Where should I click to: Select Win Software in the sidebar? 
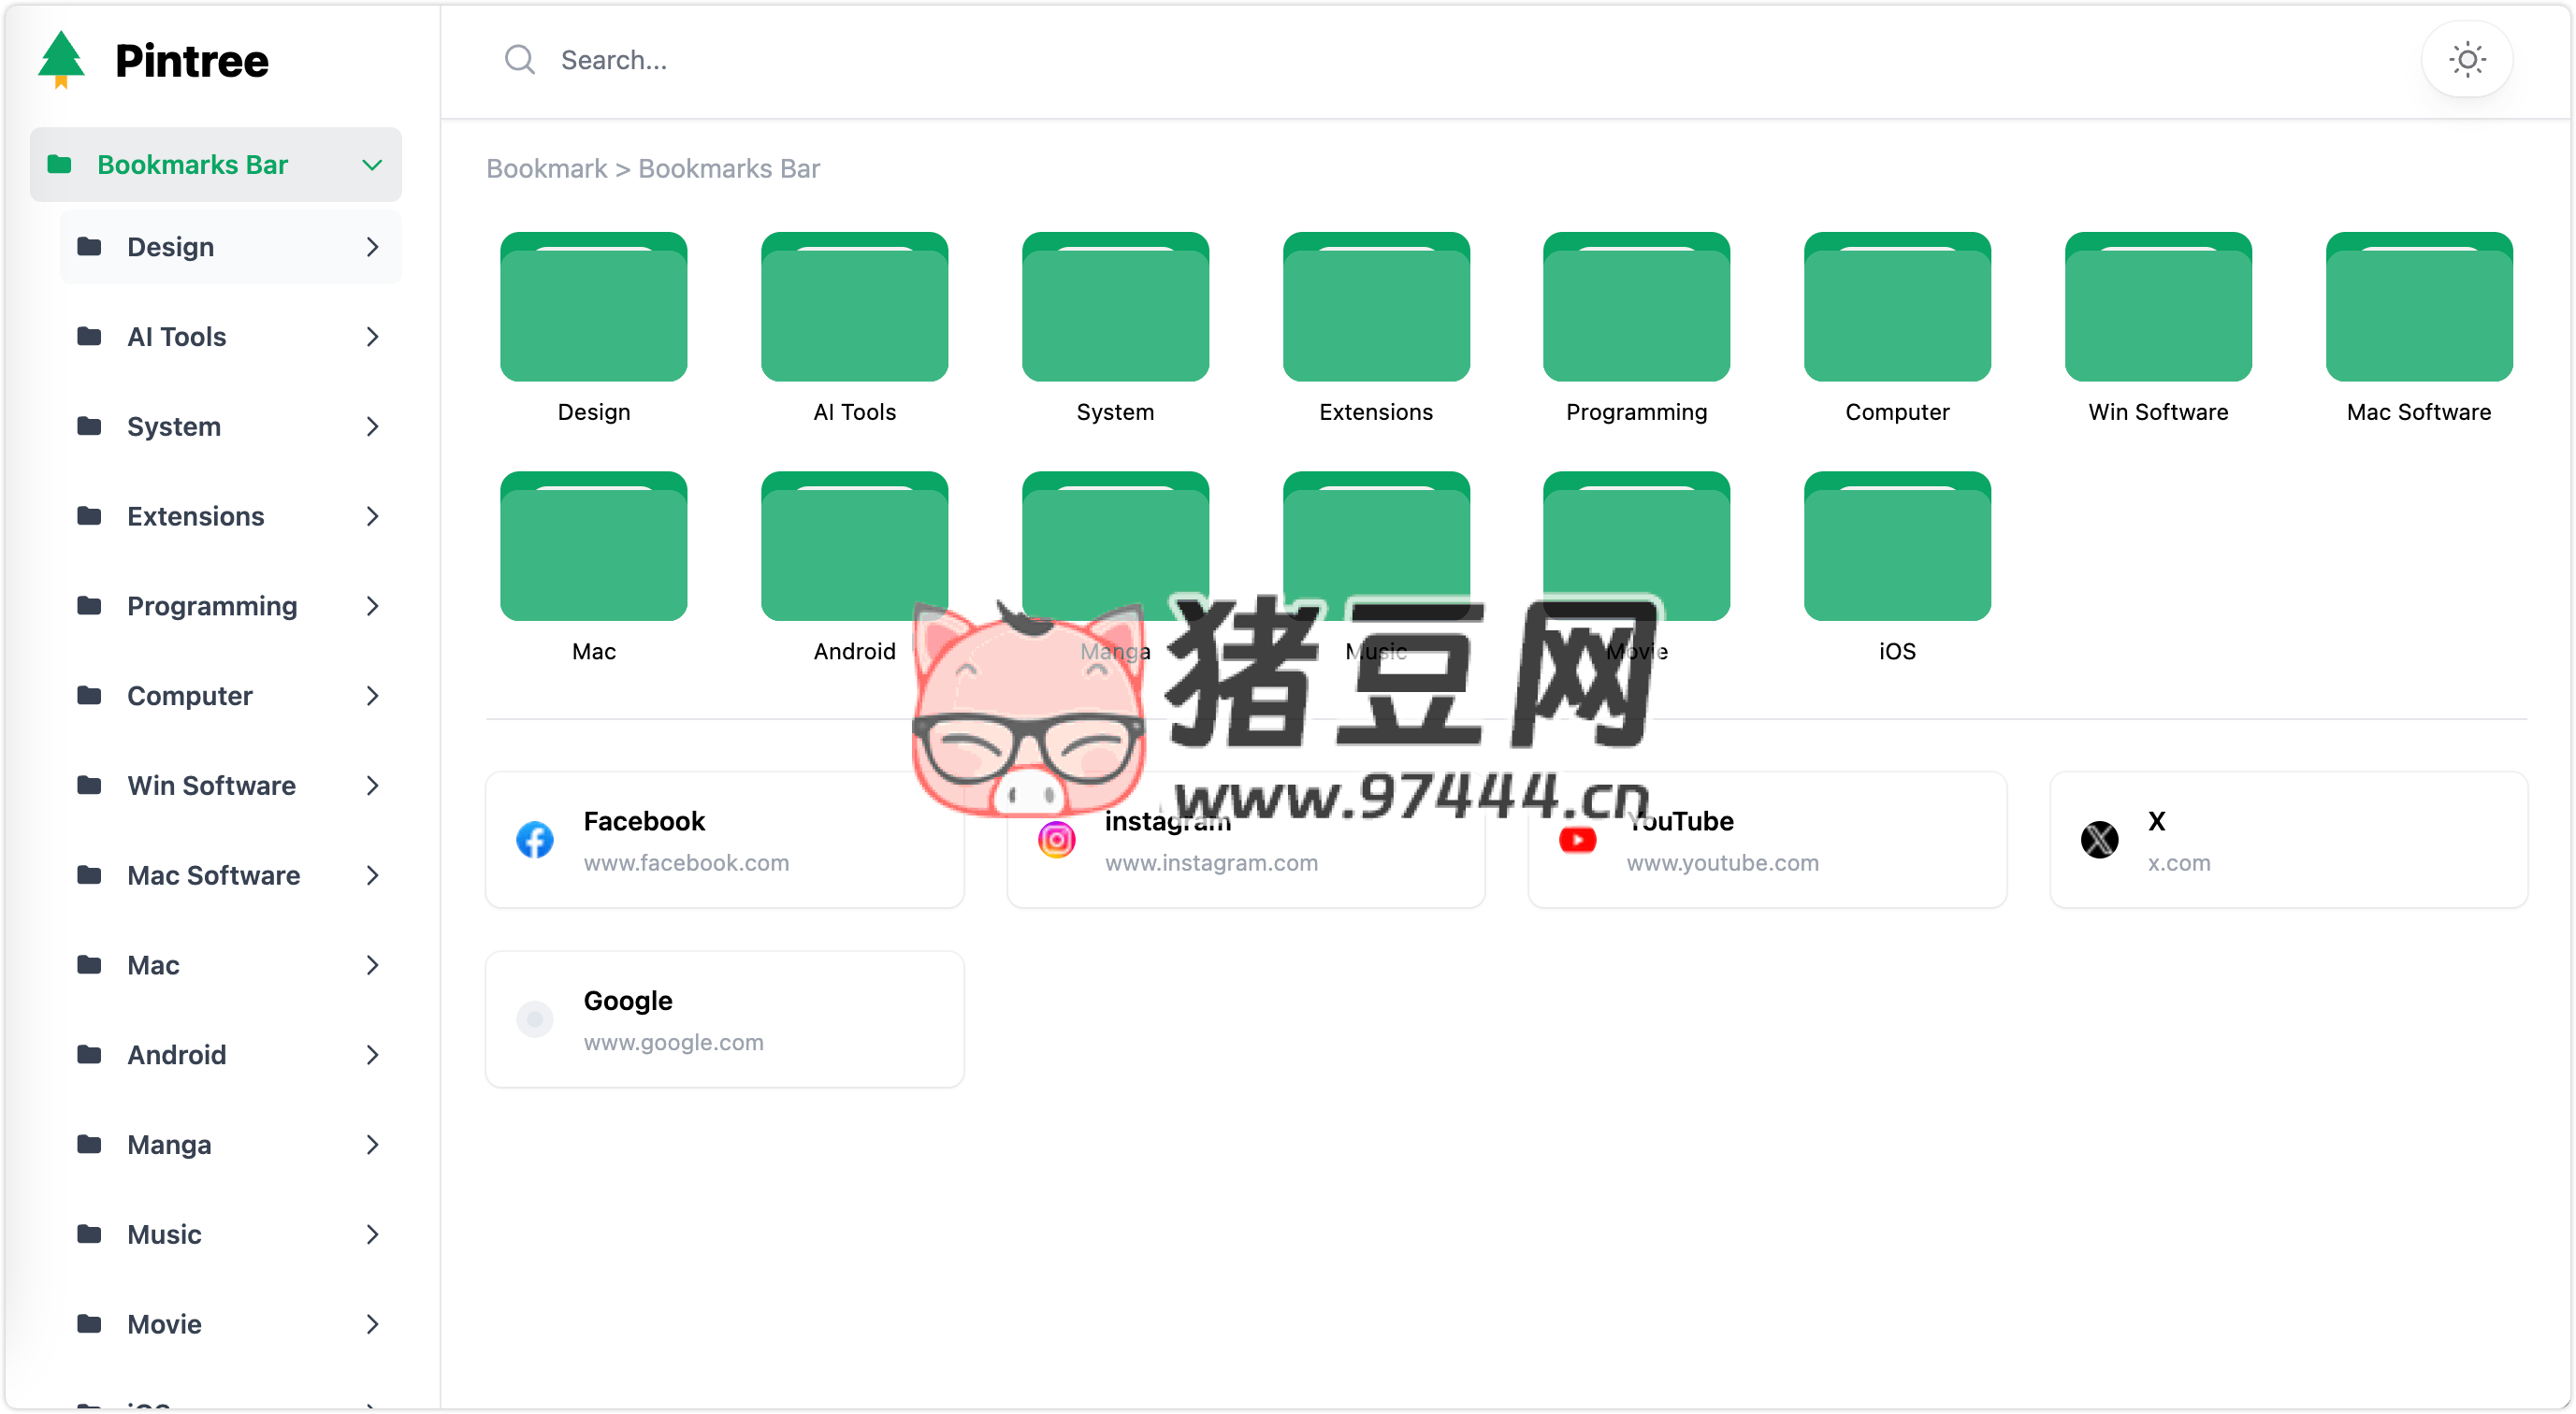(x=211, y=786)
